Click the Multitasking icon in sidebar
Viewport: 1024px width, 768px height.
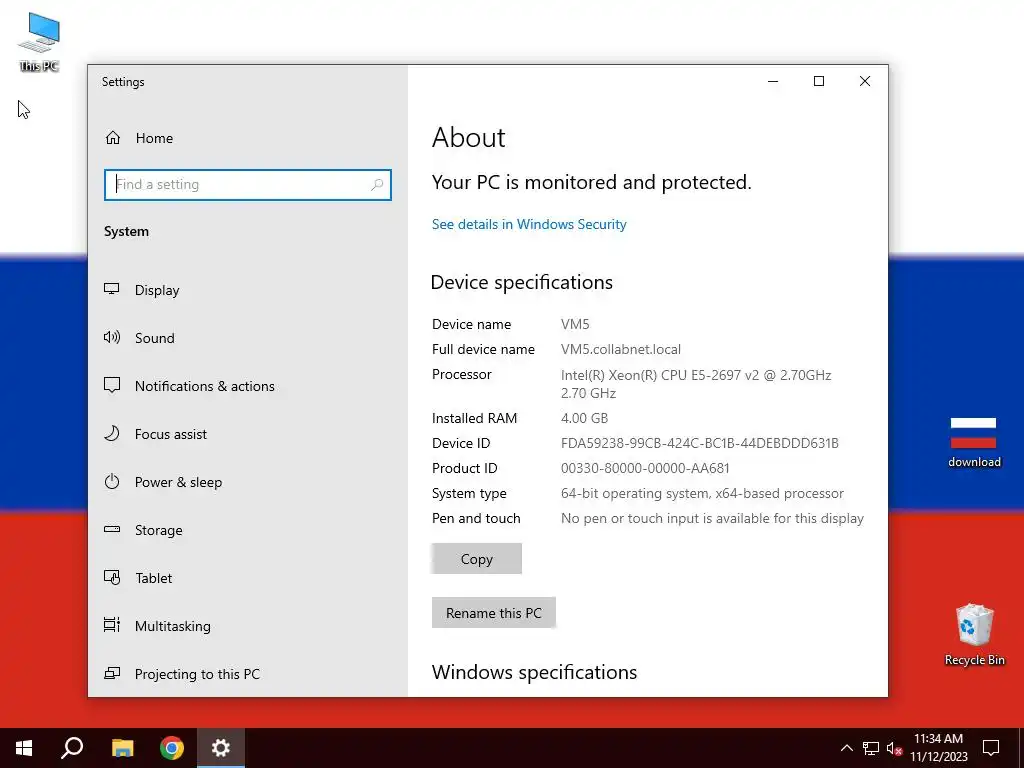click(112, 625)
